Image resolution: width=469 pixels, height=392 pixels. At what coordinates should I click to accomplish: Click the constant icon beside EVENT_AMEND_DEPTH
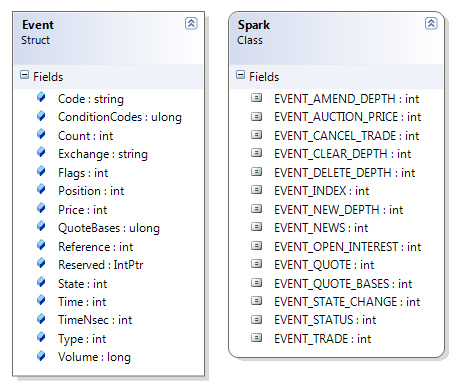256,98
